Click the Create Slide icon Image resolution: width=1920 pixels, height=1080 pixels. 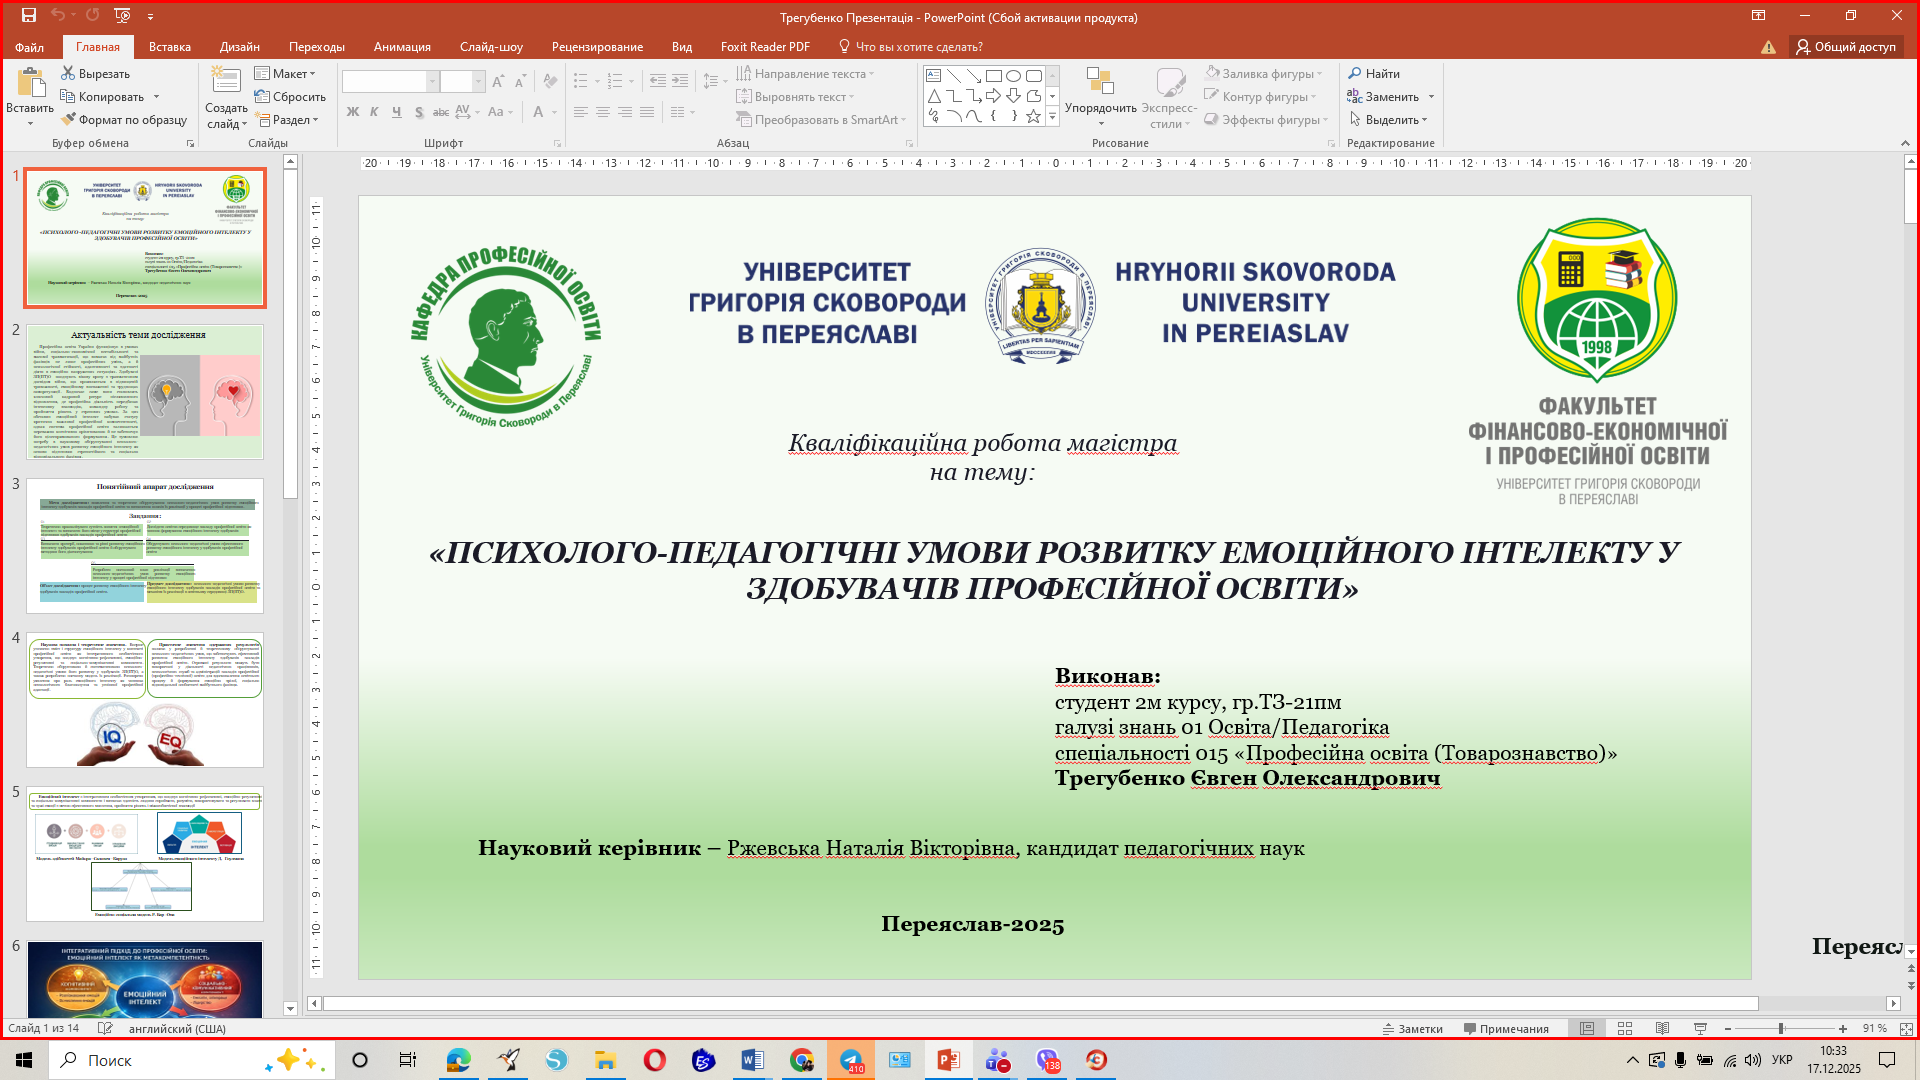pos(226,82)
